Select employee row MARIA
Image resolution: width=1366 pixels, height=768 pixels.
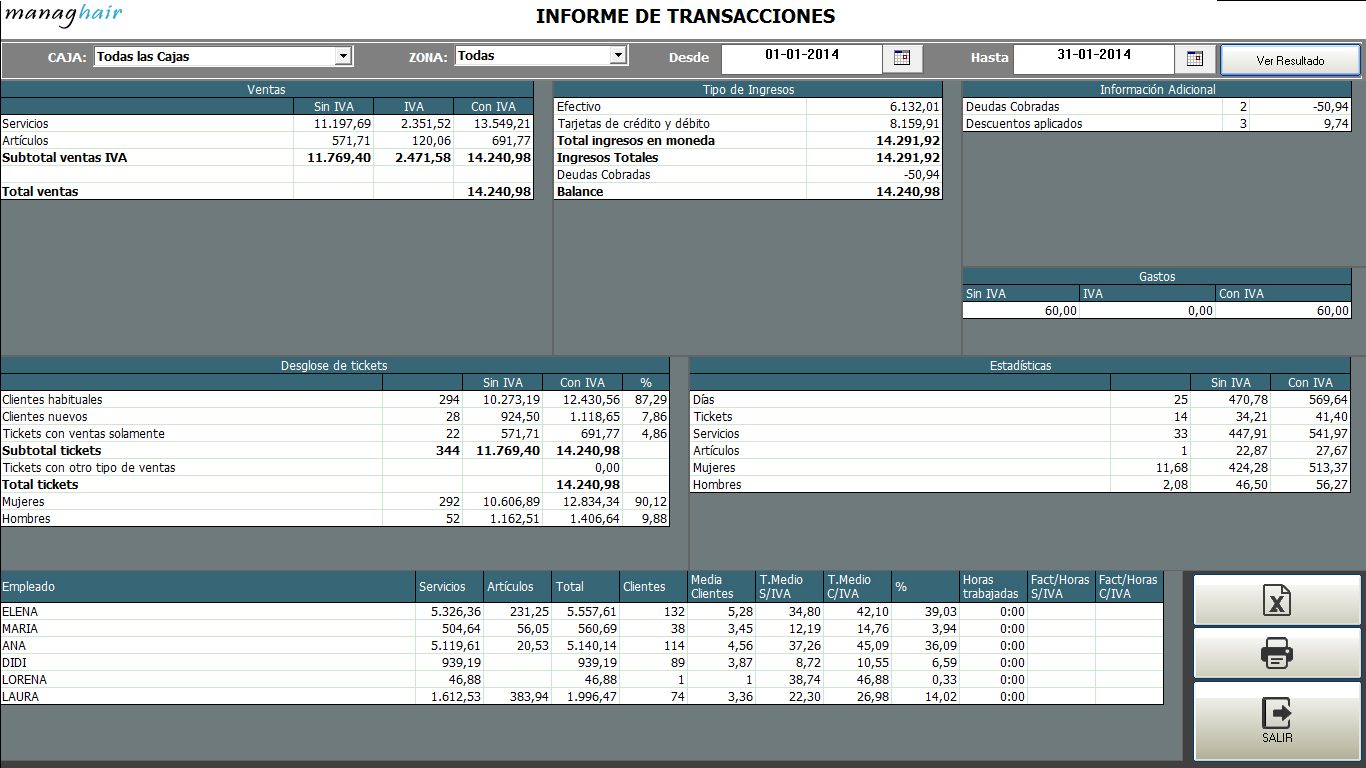[x=582, y=628]
